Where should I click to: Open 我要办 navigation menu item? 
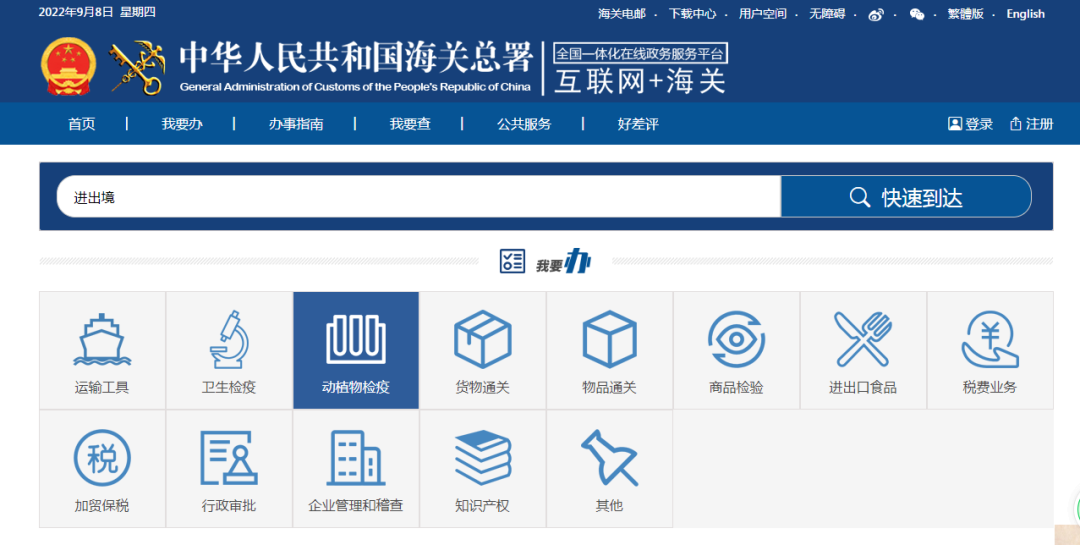click(182, 124)
